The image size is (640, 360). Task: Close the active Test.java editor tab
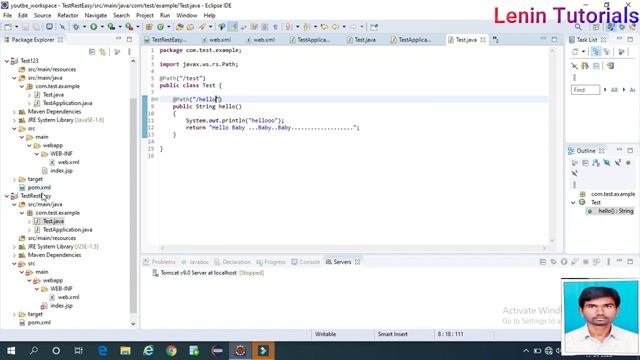point(483,40)
